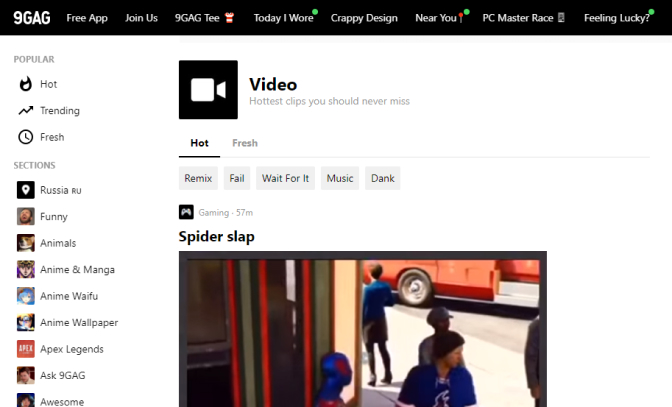Open the Russia RU section
This screenshot has height=407, width=672.
(x=61, y=190)
